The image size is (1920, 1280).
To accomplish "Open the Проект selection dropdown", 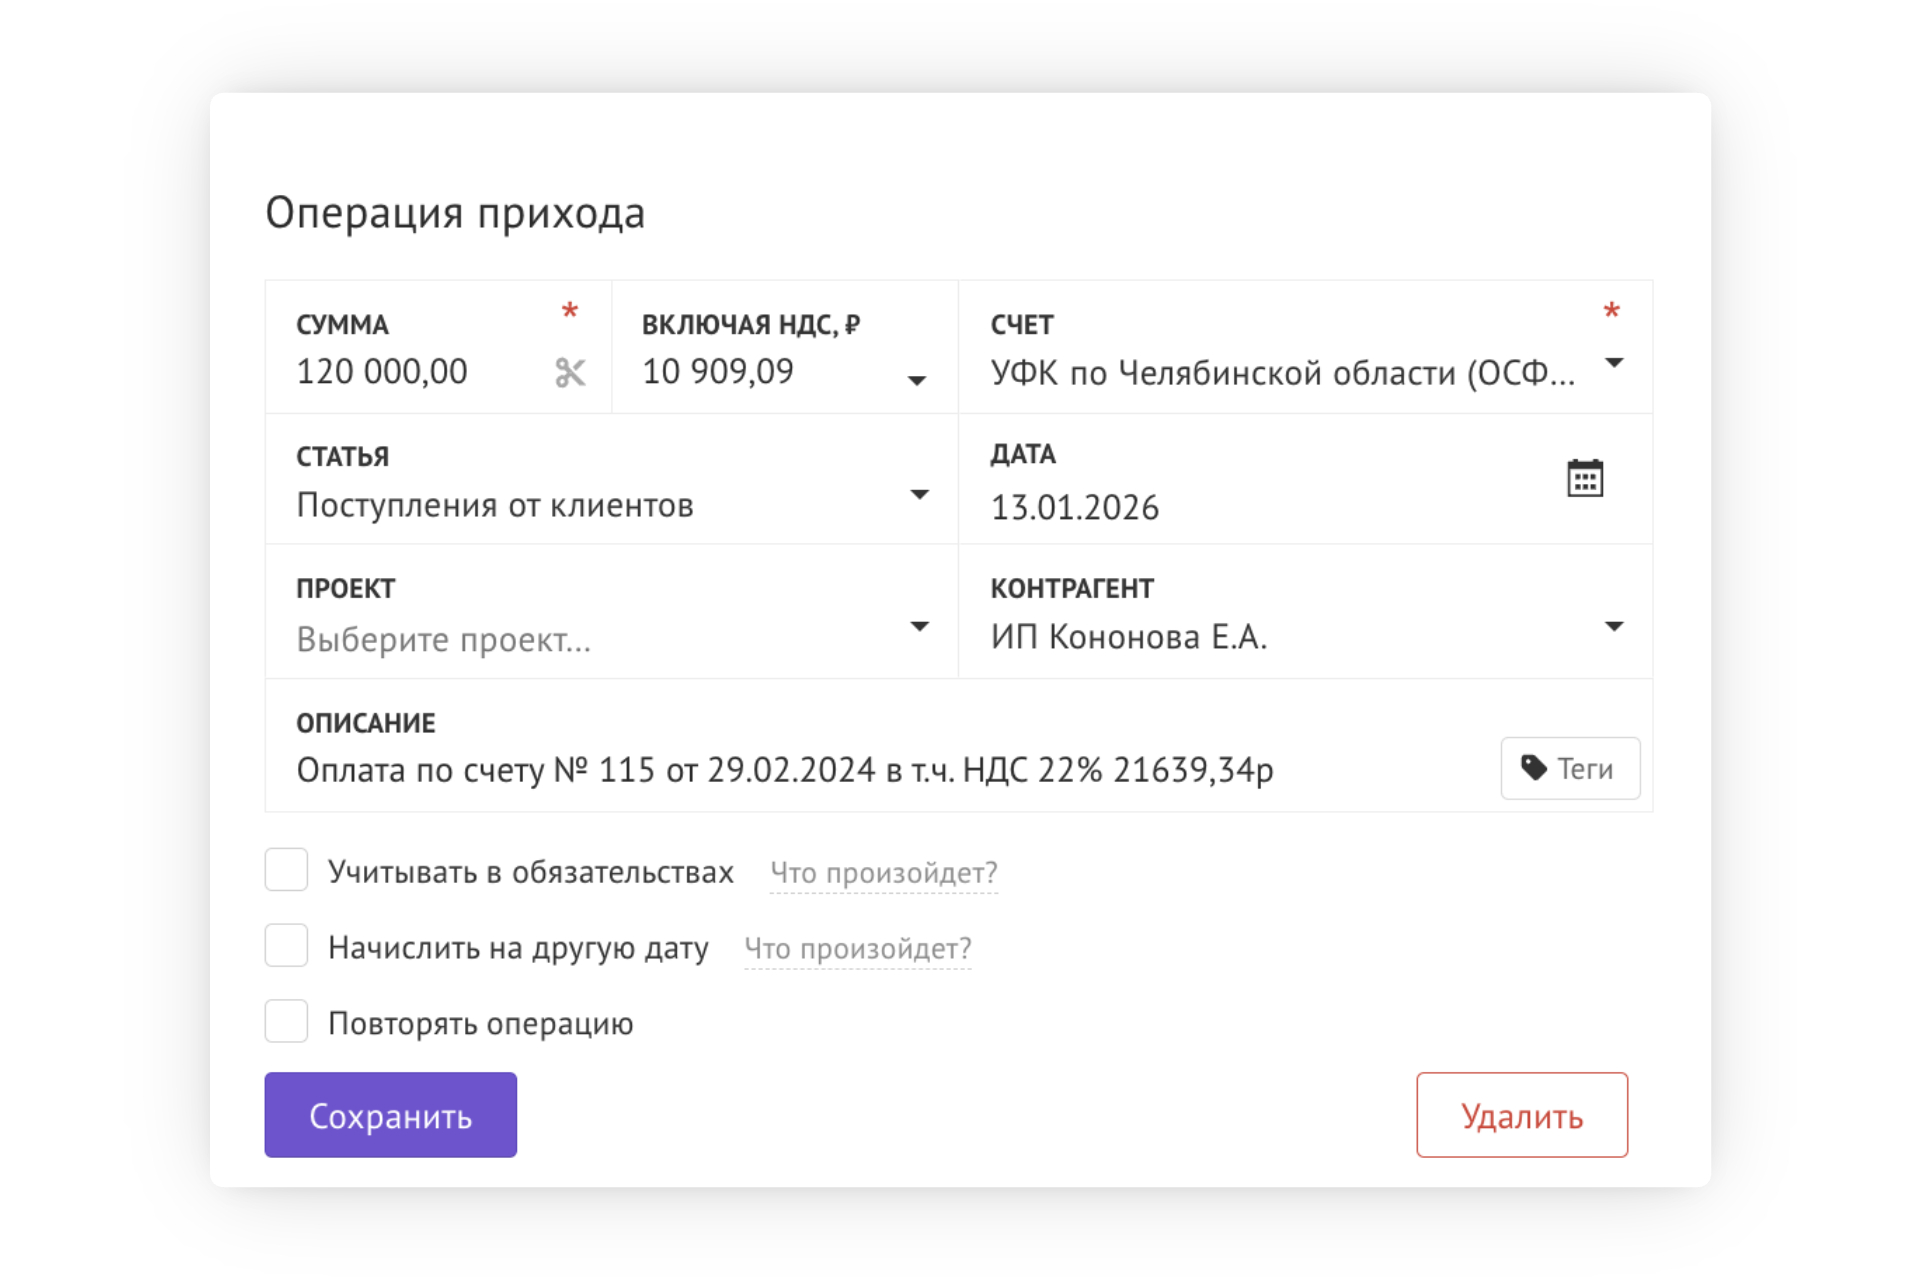I will point(919,627).
